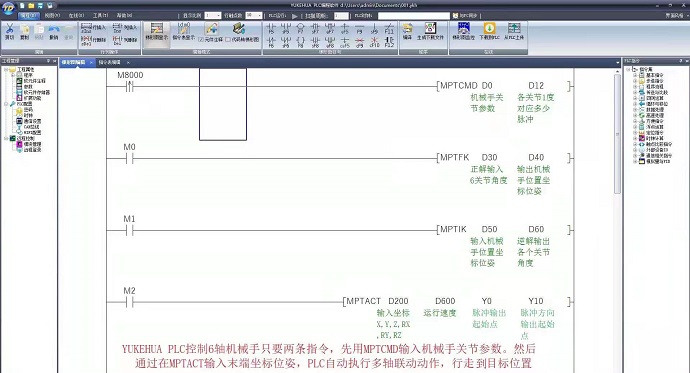
Task: Click the Compile icon
Action: [x=407, y=32]
